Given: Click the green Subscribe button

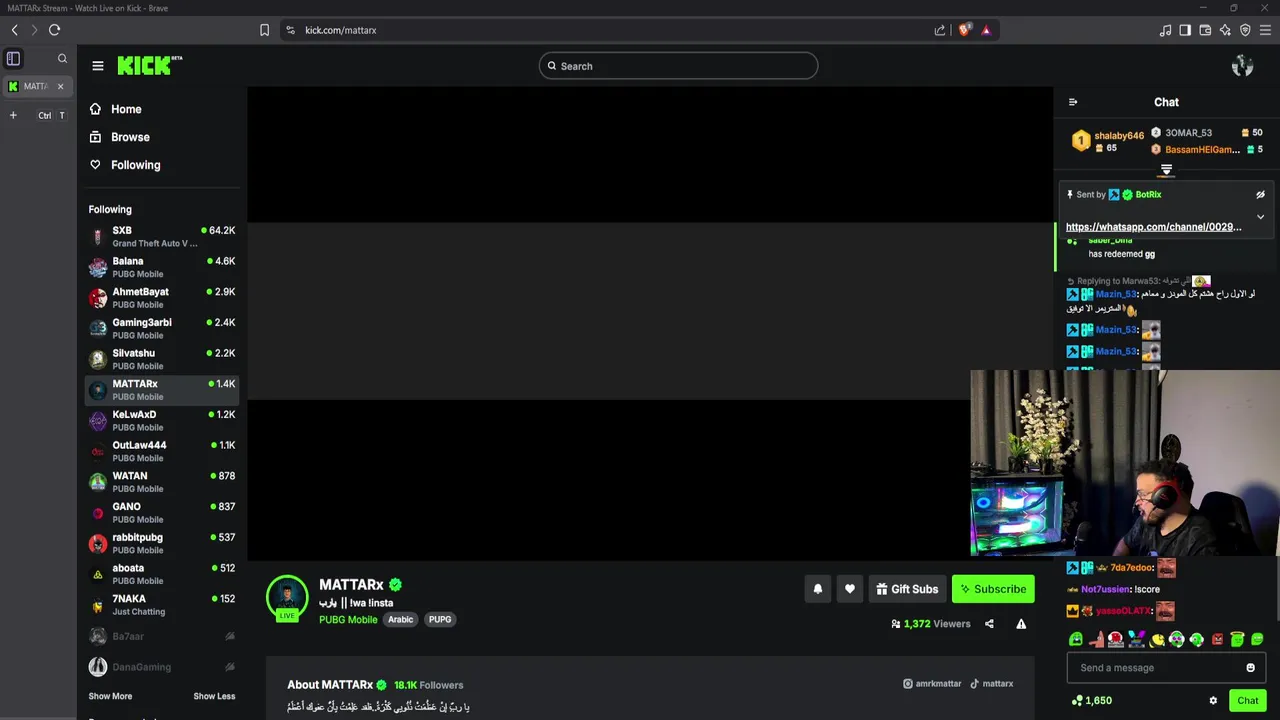Looking at the screenshot, I should (x=993, y=589).
